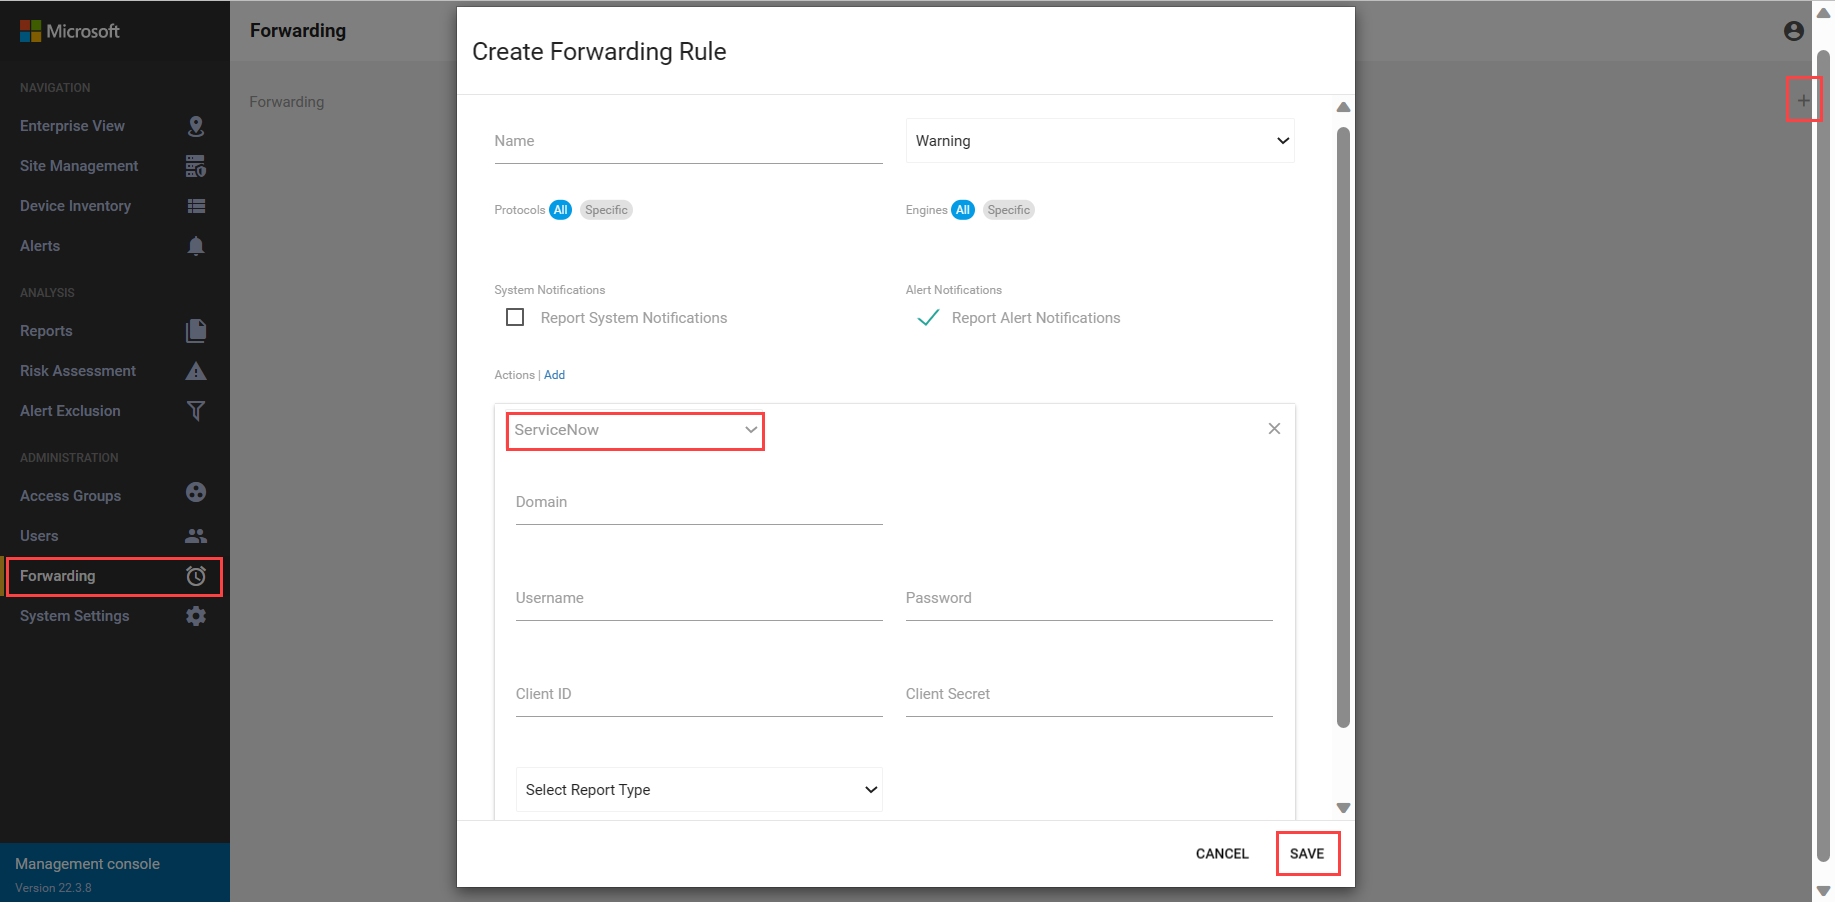
Task: Click the Add link next to Actions
Action: pos(555,375)
